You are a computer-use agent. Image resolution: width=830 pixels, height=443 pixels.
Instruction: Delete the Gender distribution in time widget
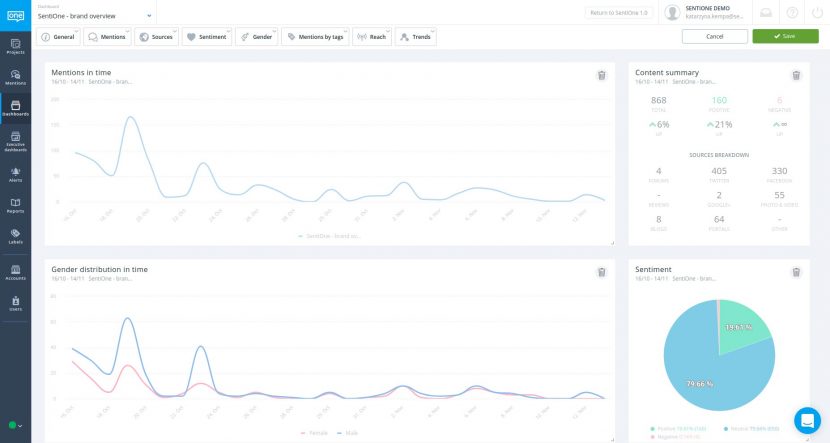tap(601, 272)
